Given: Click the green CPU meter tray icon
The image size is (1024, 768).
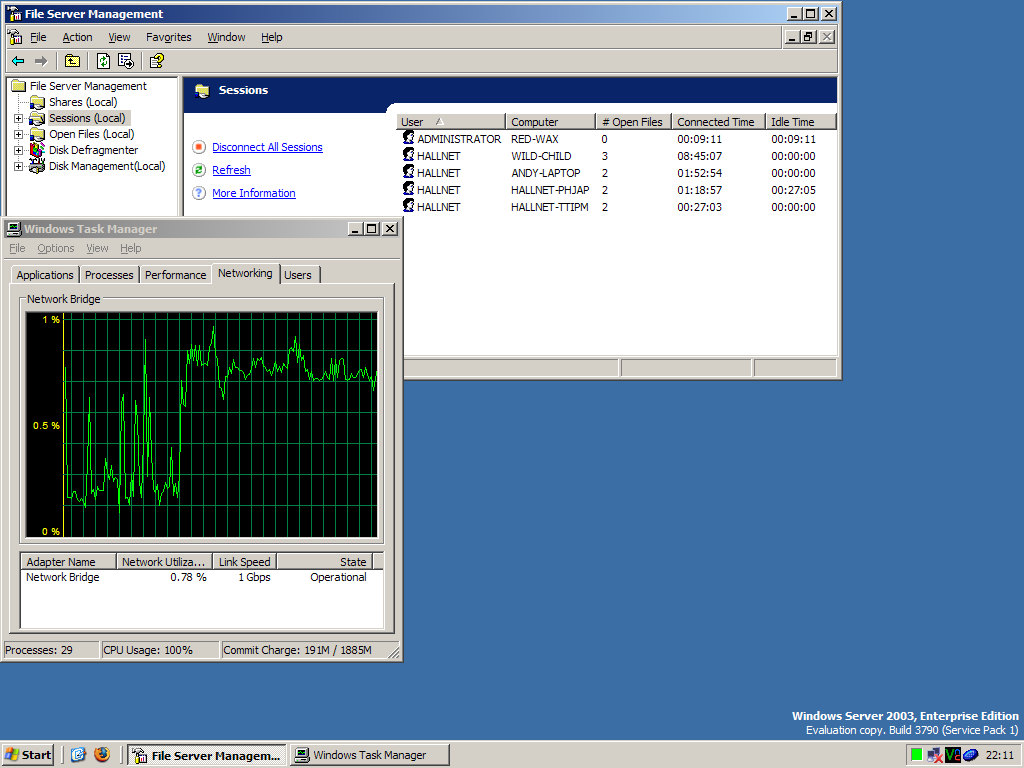Looking at the screenshot, I should click(916, 755).
